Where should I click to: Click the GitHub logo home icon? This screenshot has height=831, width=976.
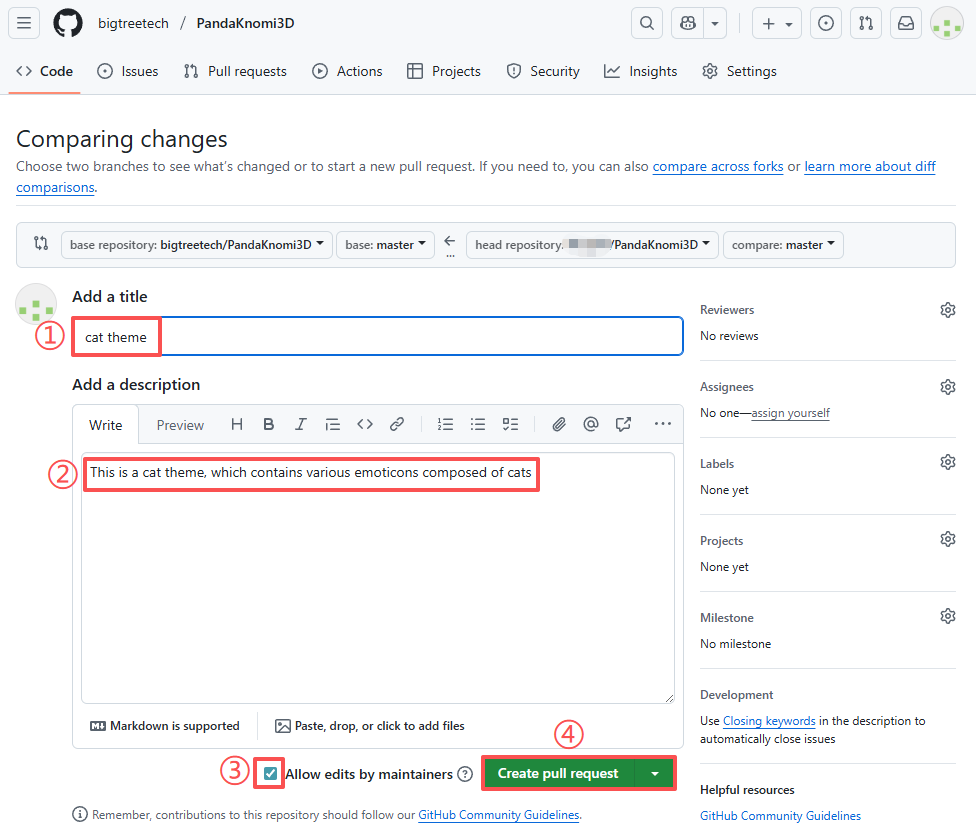(x=68, y=24)
